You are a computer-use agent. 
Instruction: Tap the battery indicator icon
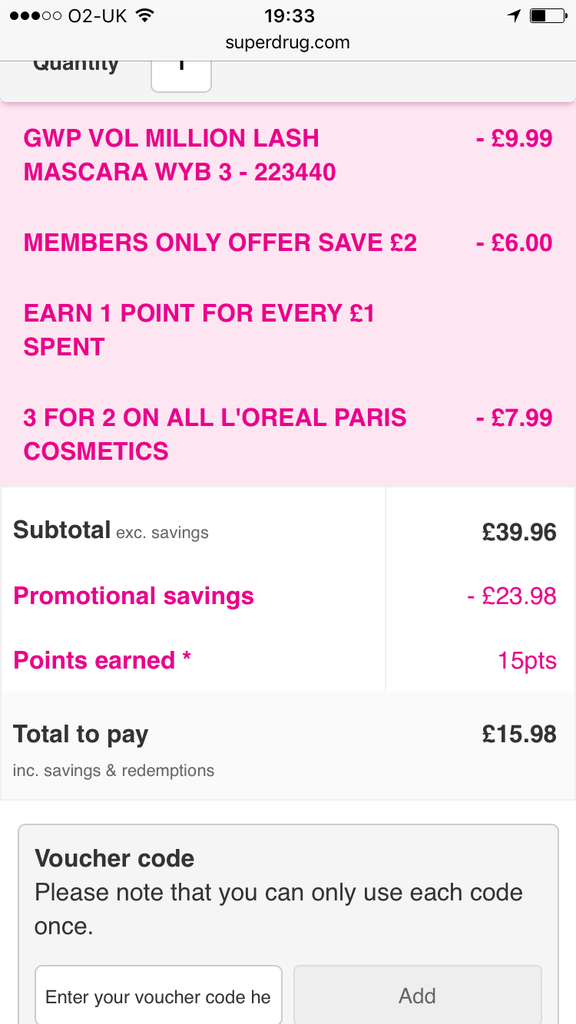547,15
